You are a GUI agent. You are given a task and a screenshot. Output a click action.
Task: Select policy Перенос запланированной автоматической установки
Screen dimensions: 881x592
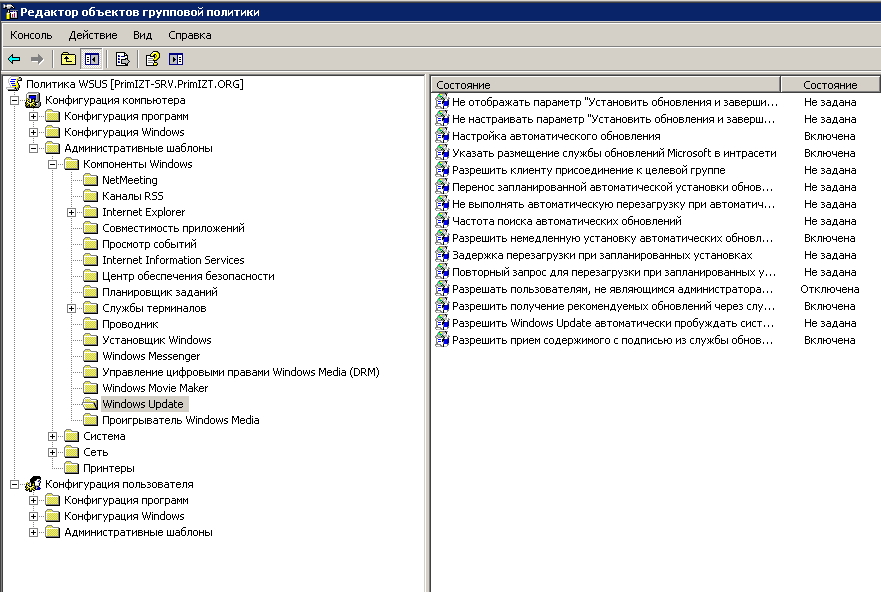tap(612, 187)
